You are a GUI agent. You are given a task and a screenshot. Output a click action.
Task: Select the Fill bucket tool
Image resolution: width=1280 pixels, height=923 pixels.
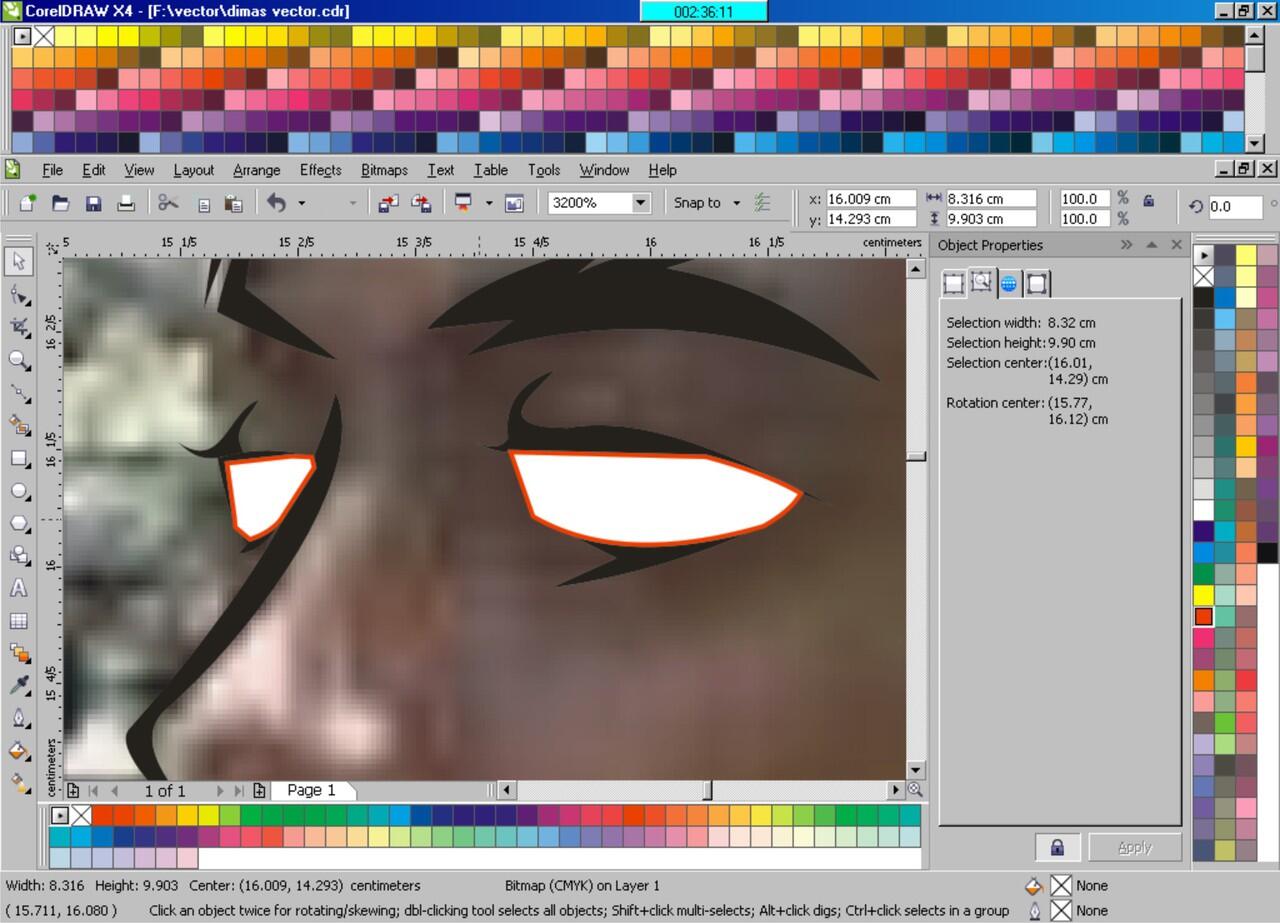pyautogui.click(x=19, y=750)
